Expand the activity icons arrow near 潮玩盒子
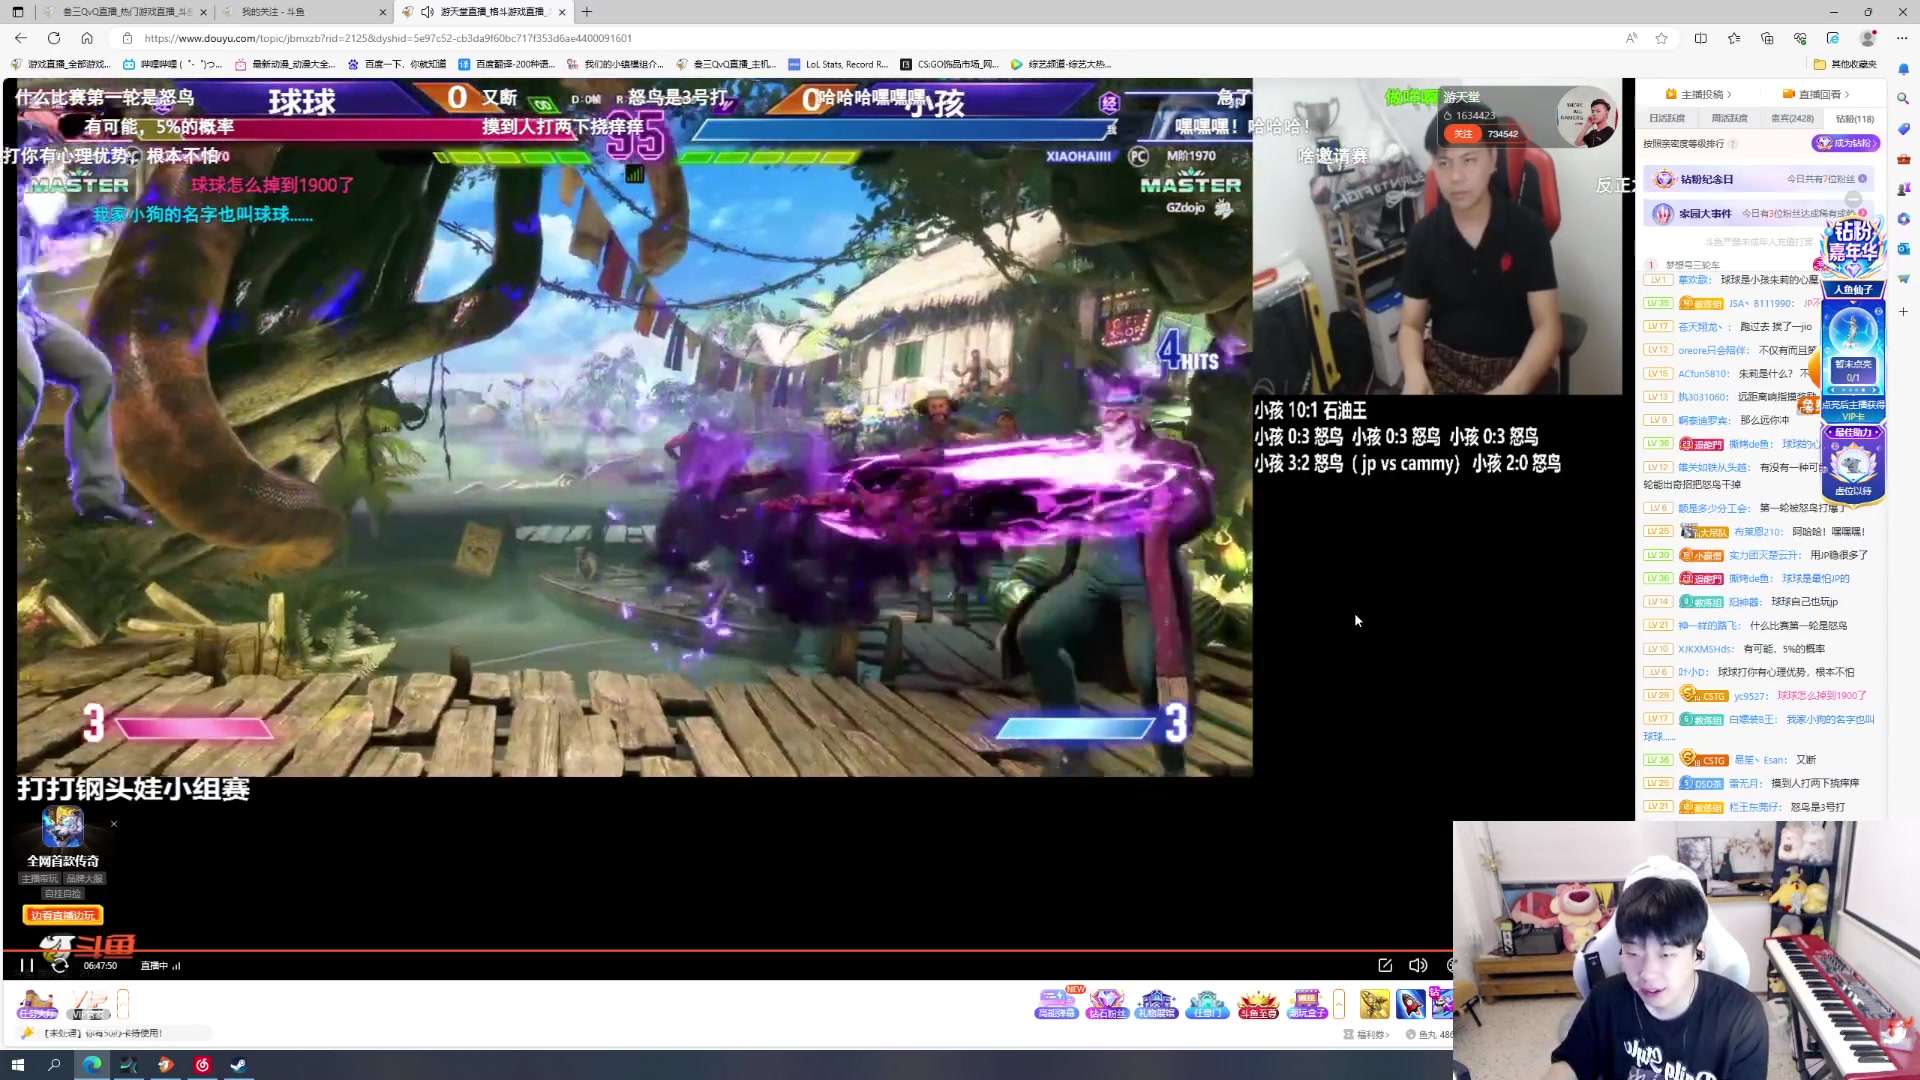Viewport: 1920px width, 1080px height. click(x=1339, y=1003)
